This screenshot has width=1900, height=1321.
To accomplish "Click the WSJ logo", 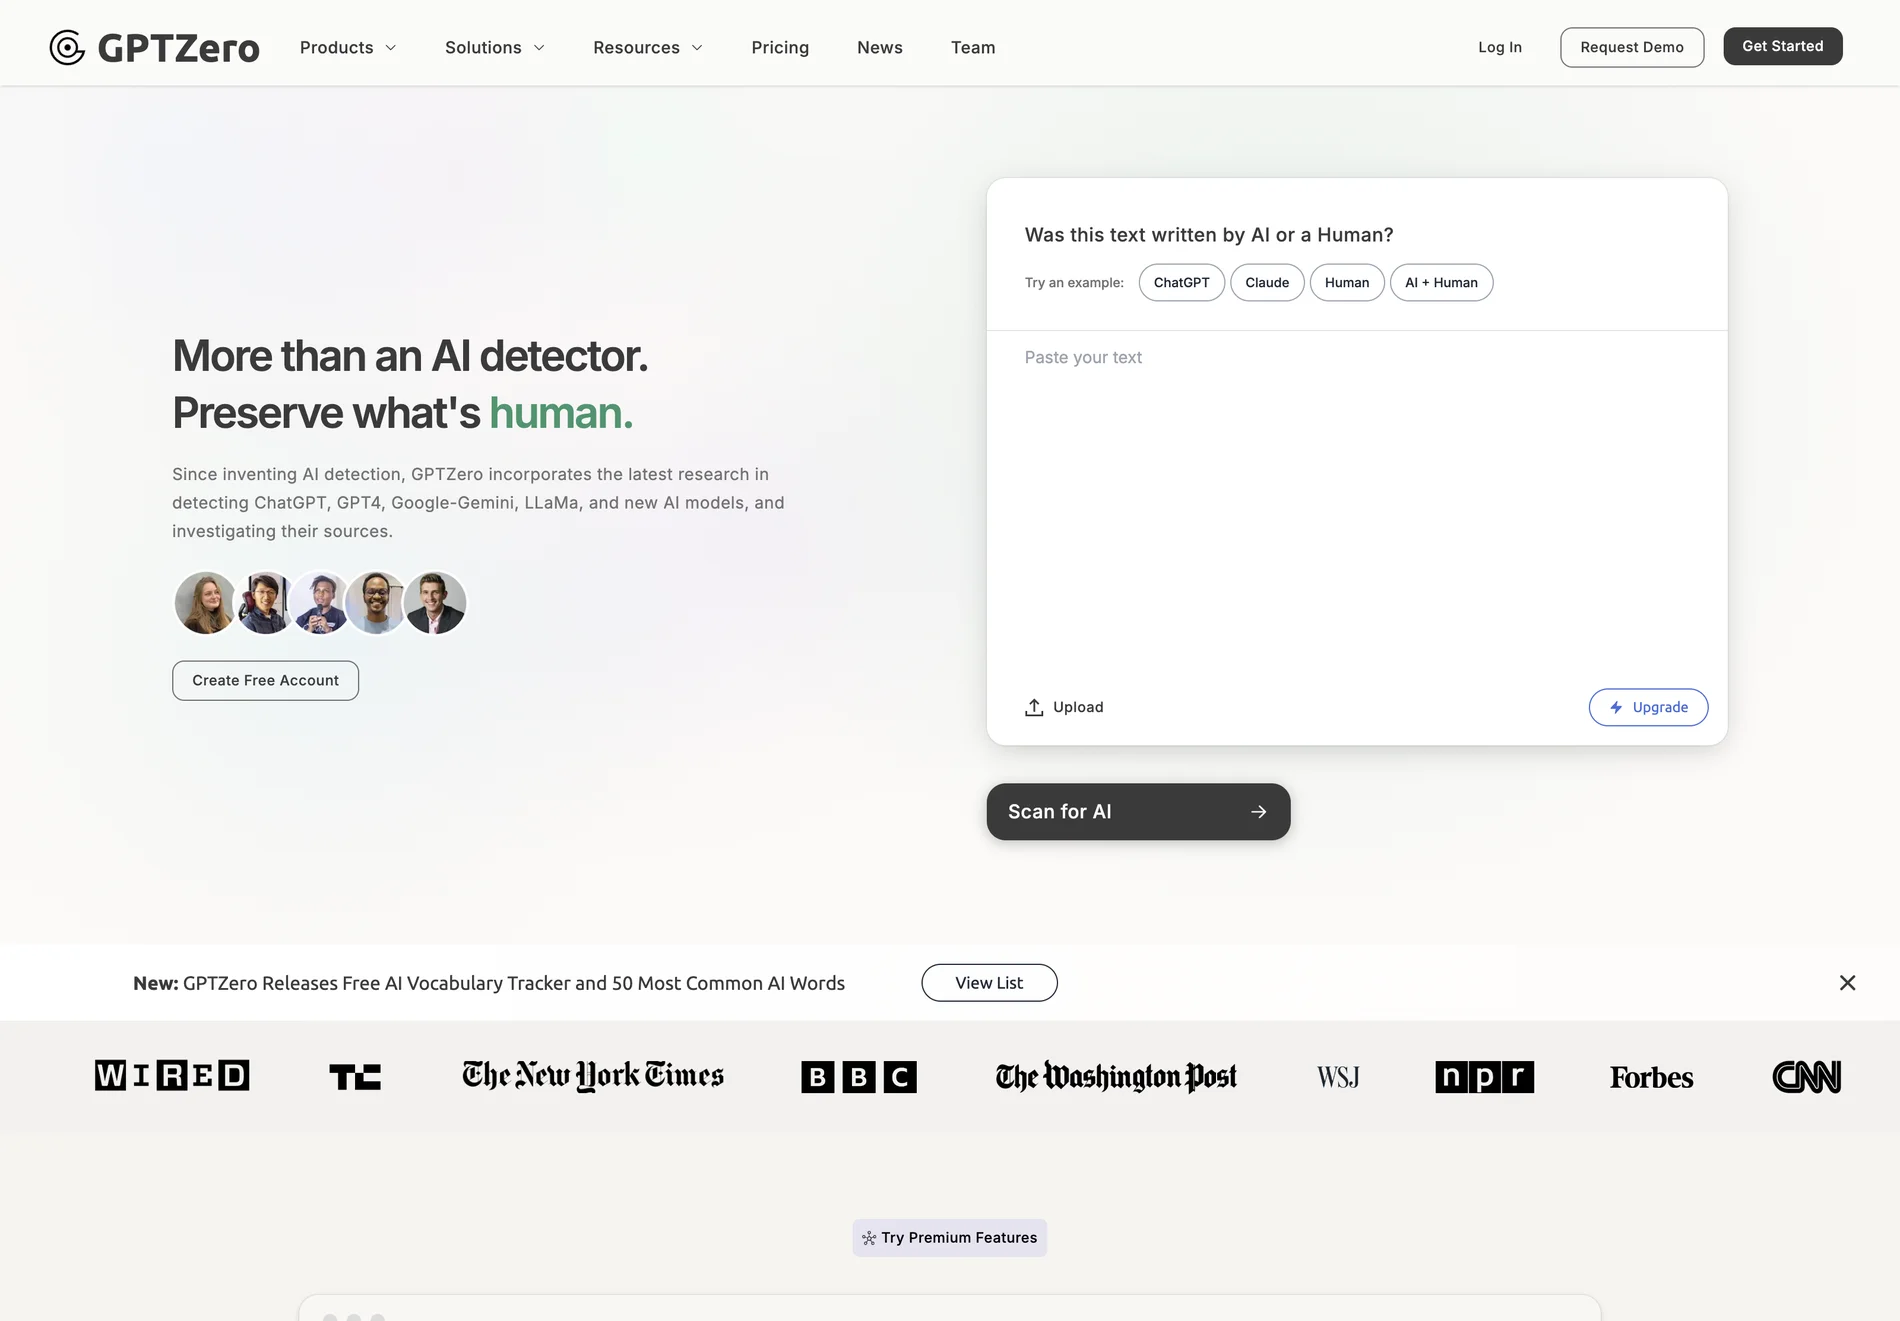I will coord(1338,1076).
